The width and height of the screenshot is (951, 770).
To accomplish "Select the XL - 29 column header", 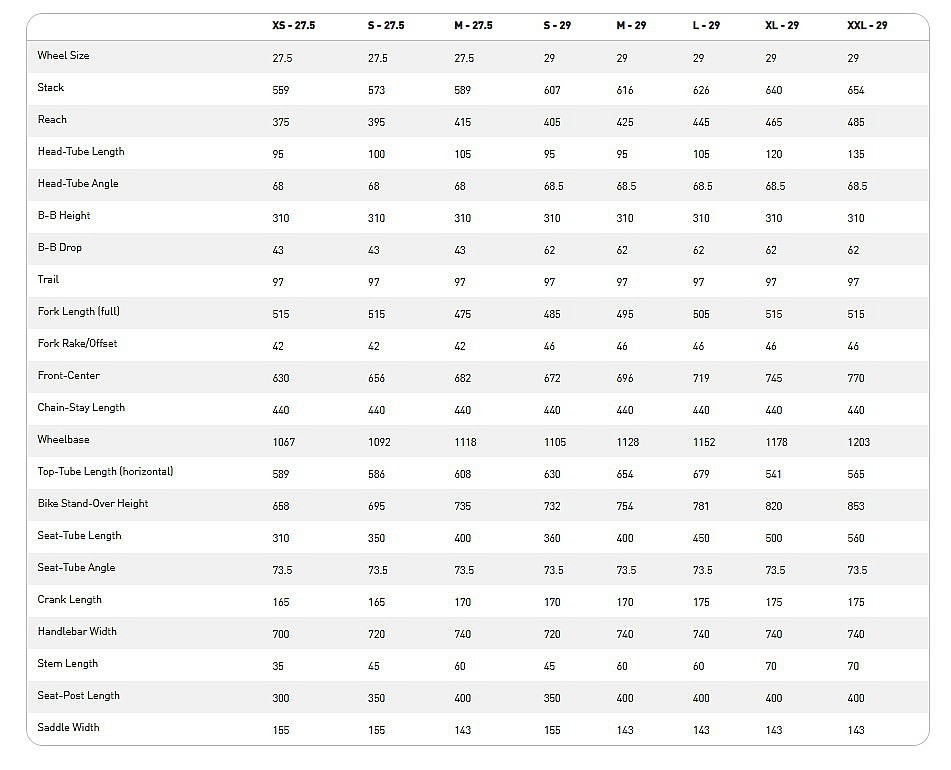I will point(782,25).
